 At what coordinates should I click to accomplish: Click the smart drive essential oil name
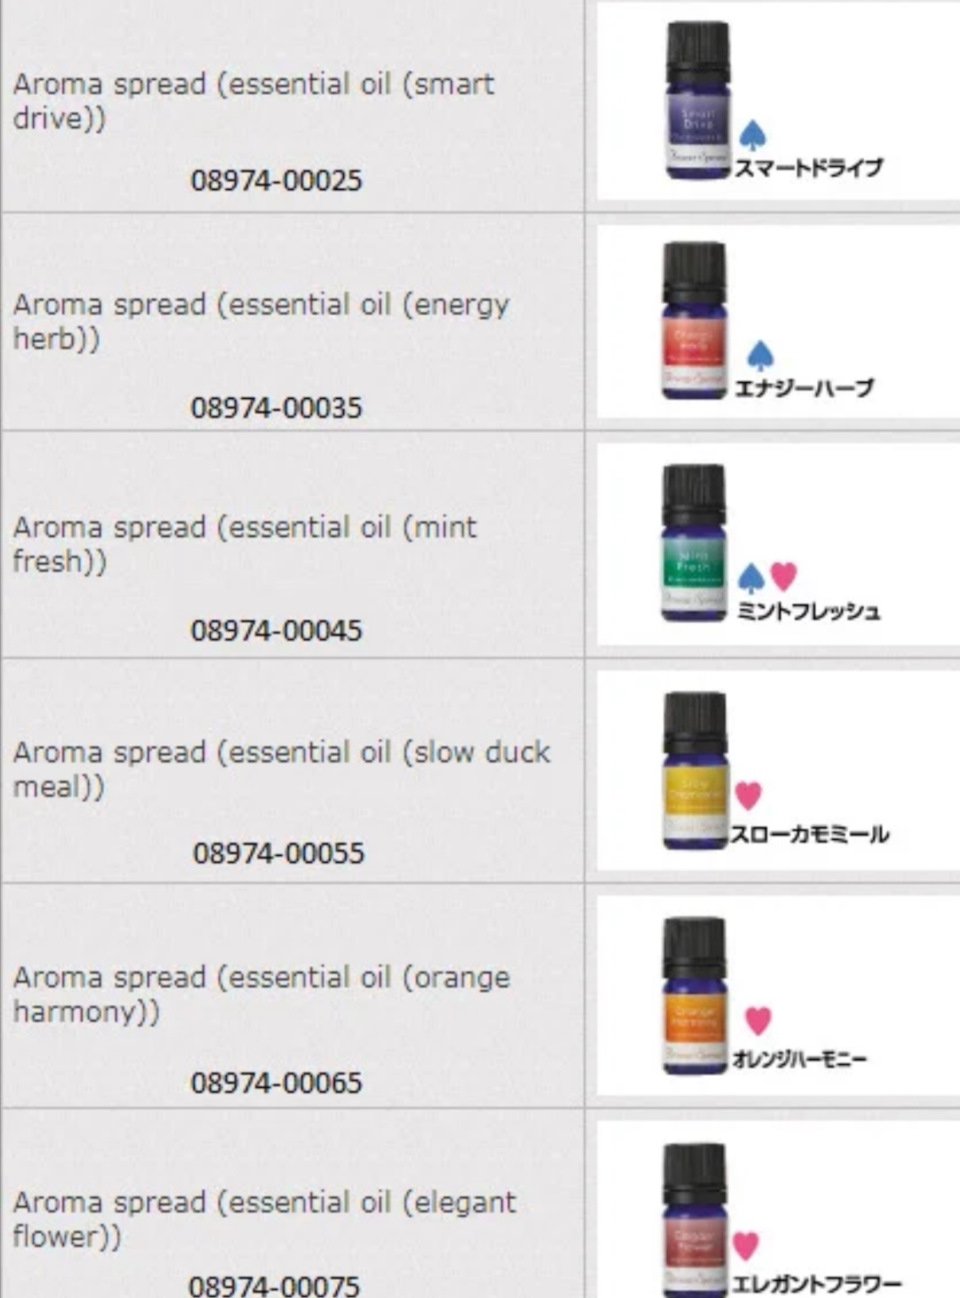point(253,101)
